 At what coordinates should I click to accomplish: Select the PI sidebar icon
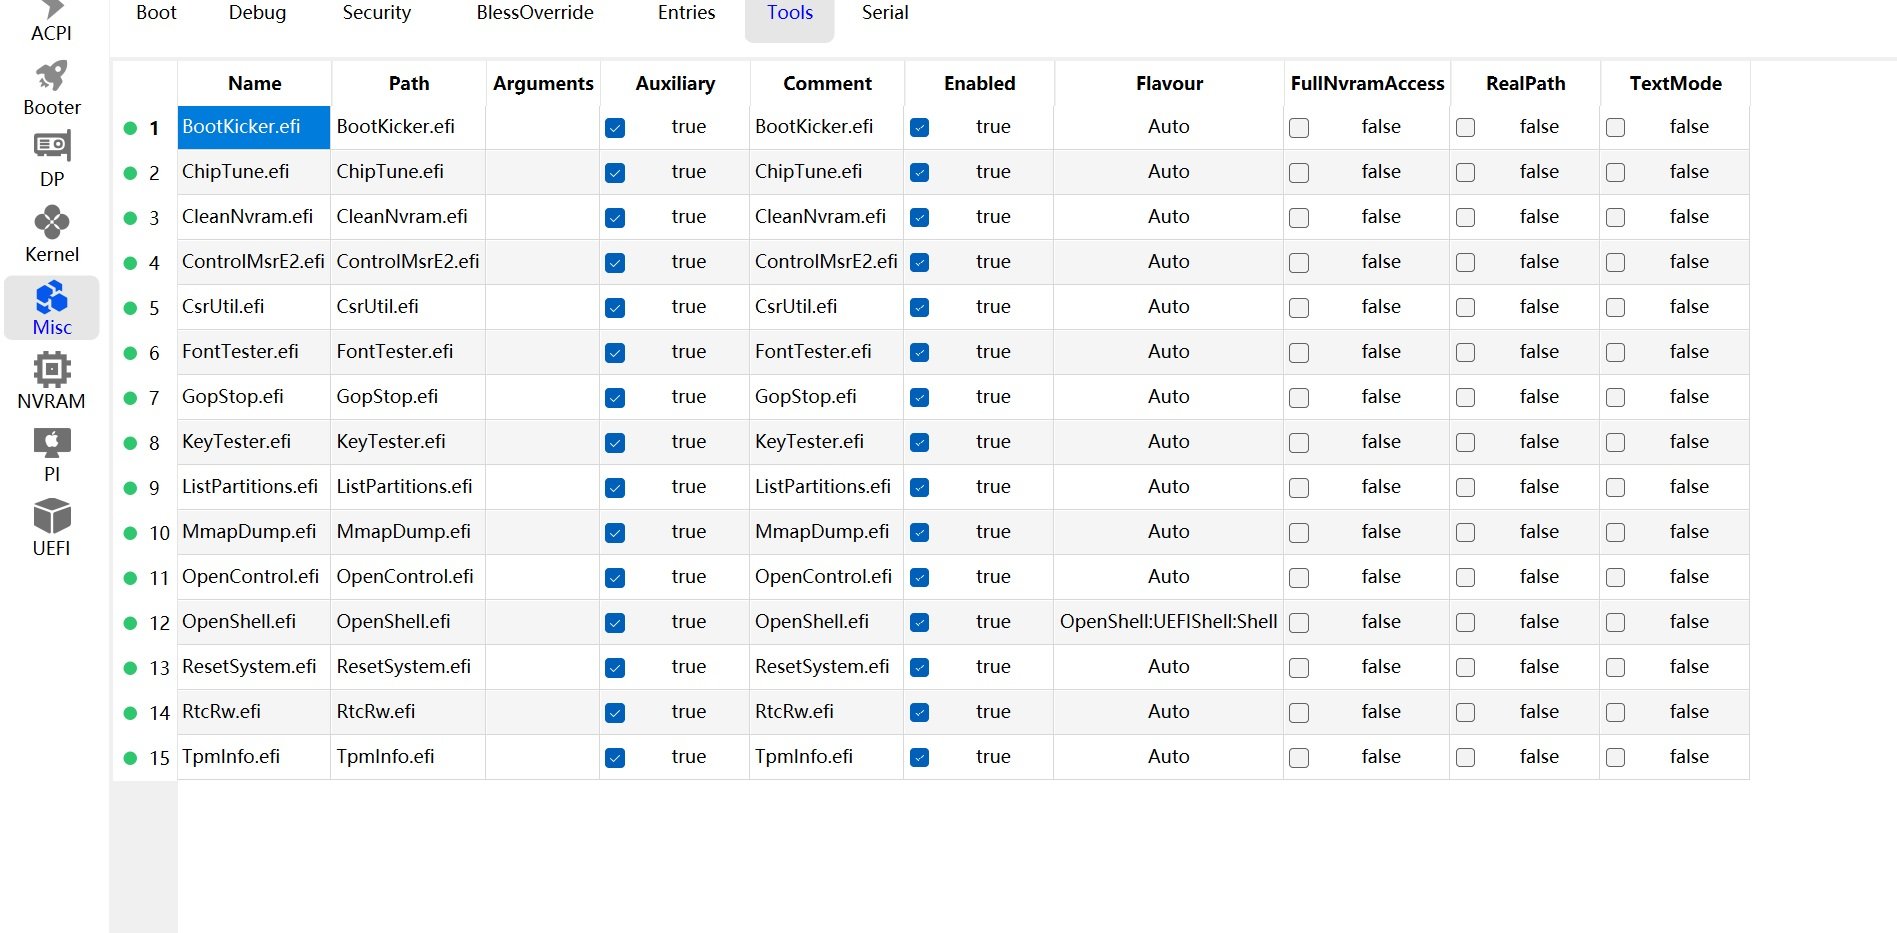51,443
